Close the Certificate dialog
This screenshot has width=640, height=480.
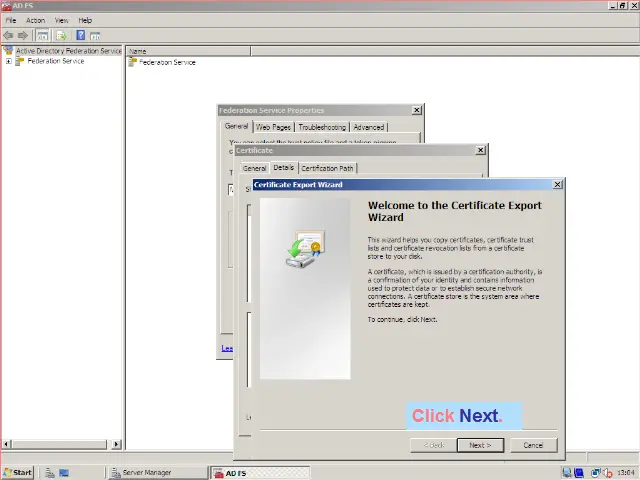(481, 150)
